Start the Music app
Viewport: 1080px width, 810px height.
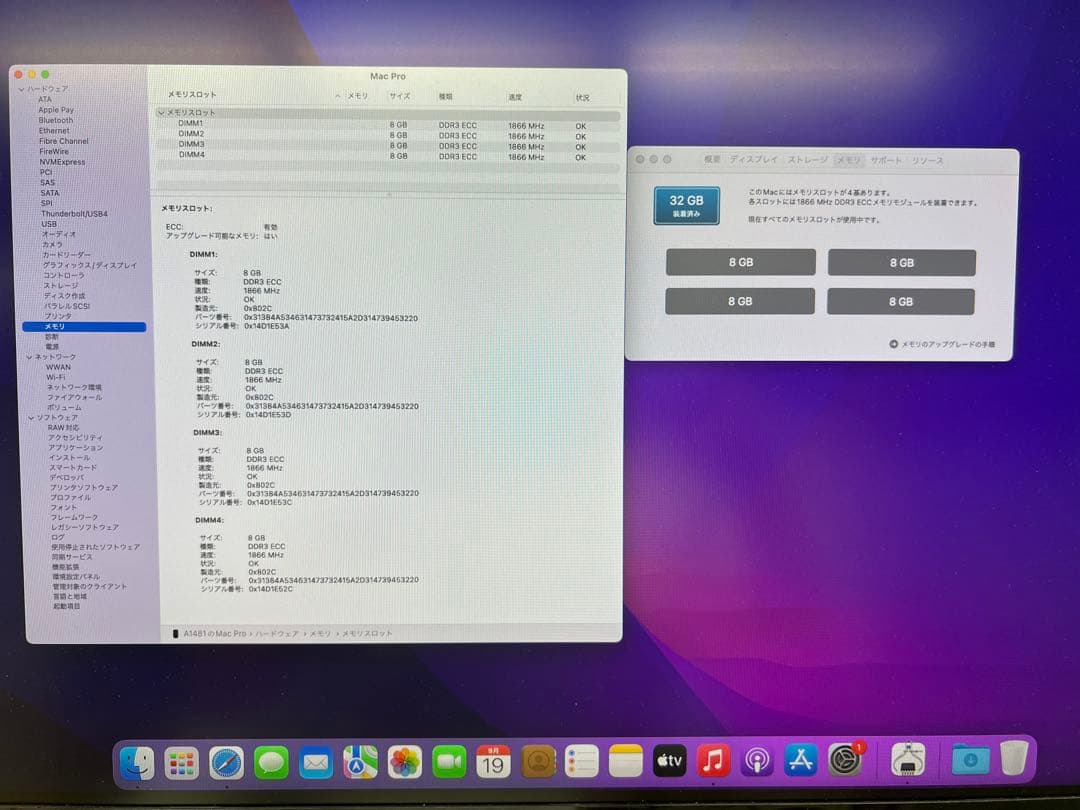click(713, 761)
